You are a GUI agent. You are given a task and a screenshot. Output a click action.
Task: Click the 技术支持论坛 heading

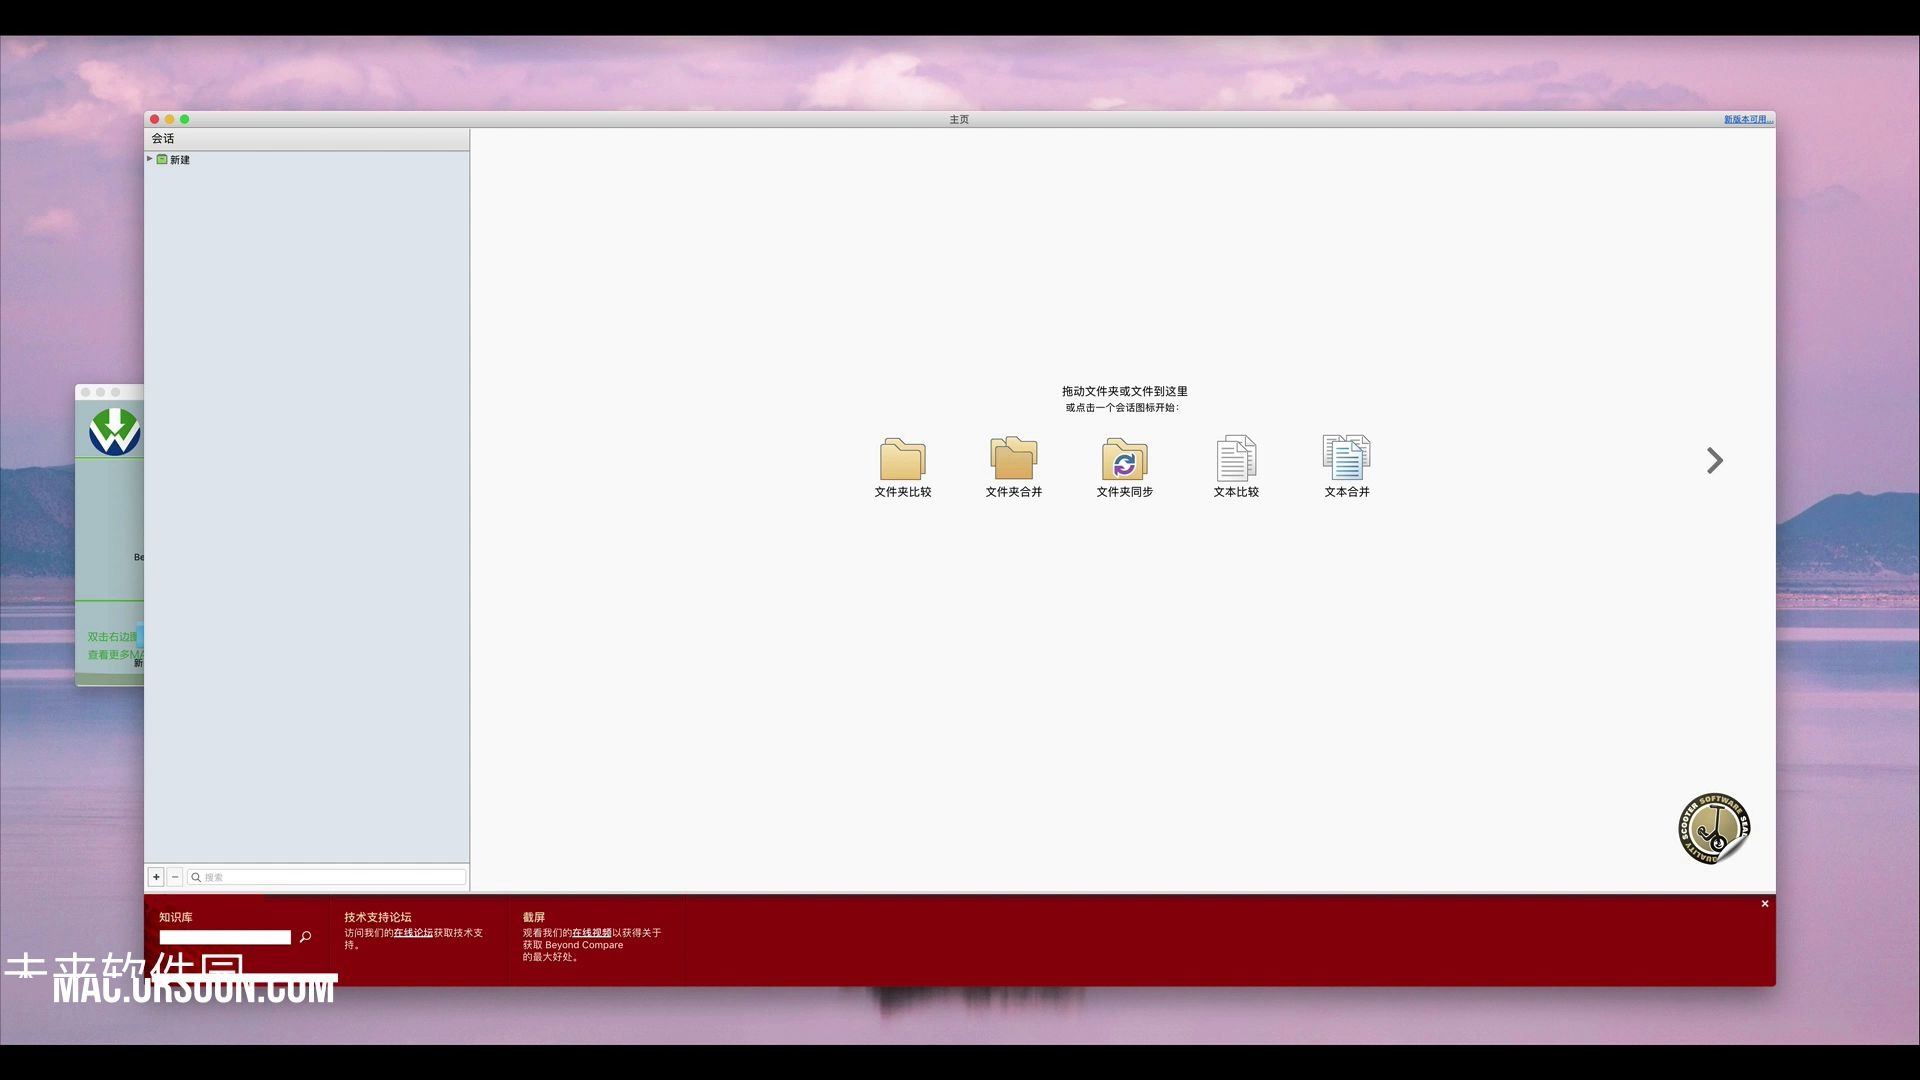click(x=378, y=917)
